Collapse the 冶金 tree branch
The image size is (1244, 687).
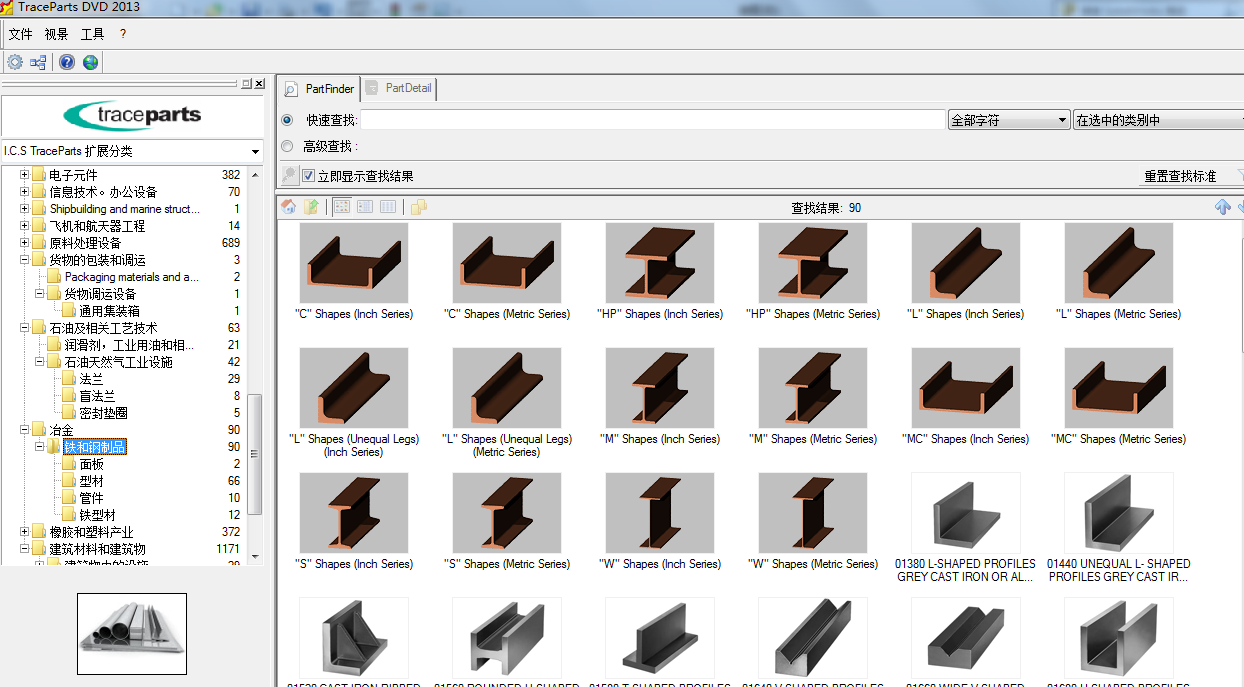tap(22, 430)
